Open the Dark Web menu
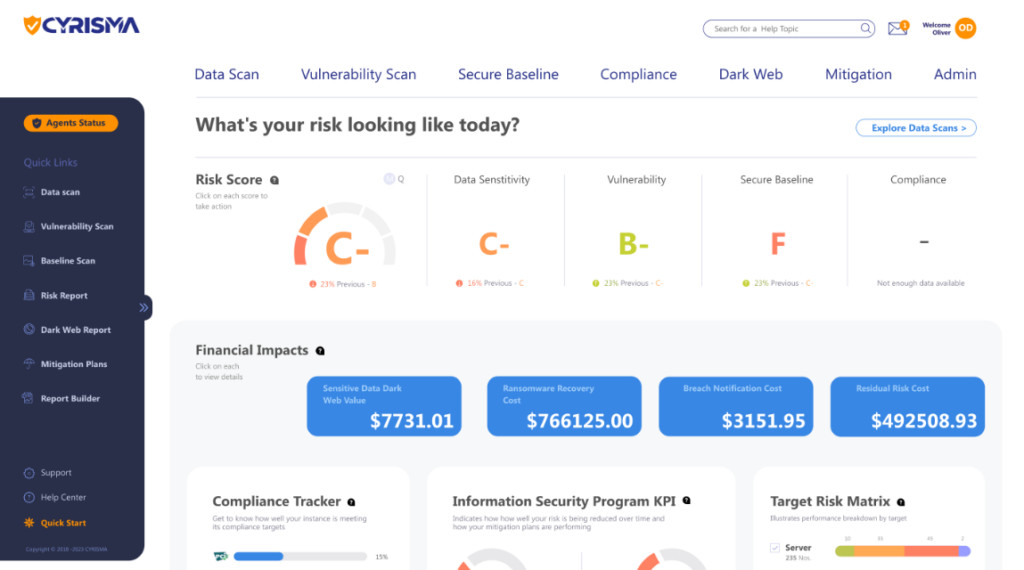This screenshot has height=570, width=1024. pos(750,74)
